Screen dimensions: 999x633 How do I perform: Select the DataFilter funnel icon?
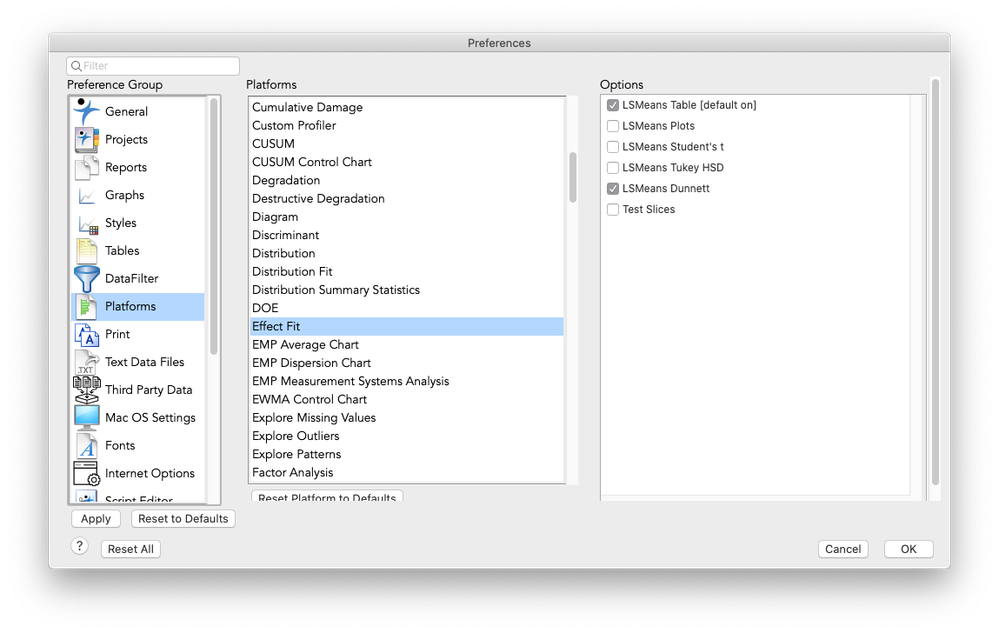(86, 279)
